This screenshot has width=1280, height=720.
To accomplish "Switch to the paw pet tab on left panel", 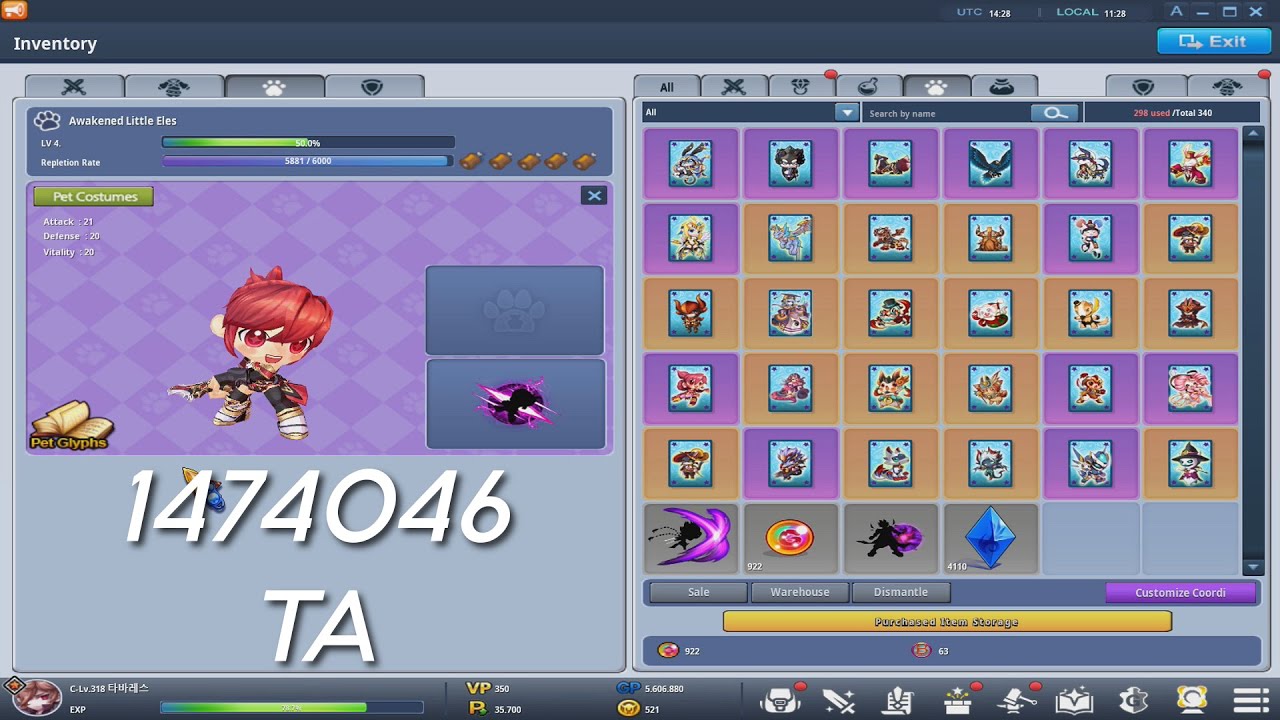I will (274, 87).
